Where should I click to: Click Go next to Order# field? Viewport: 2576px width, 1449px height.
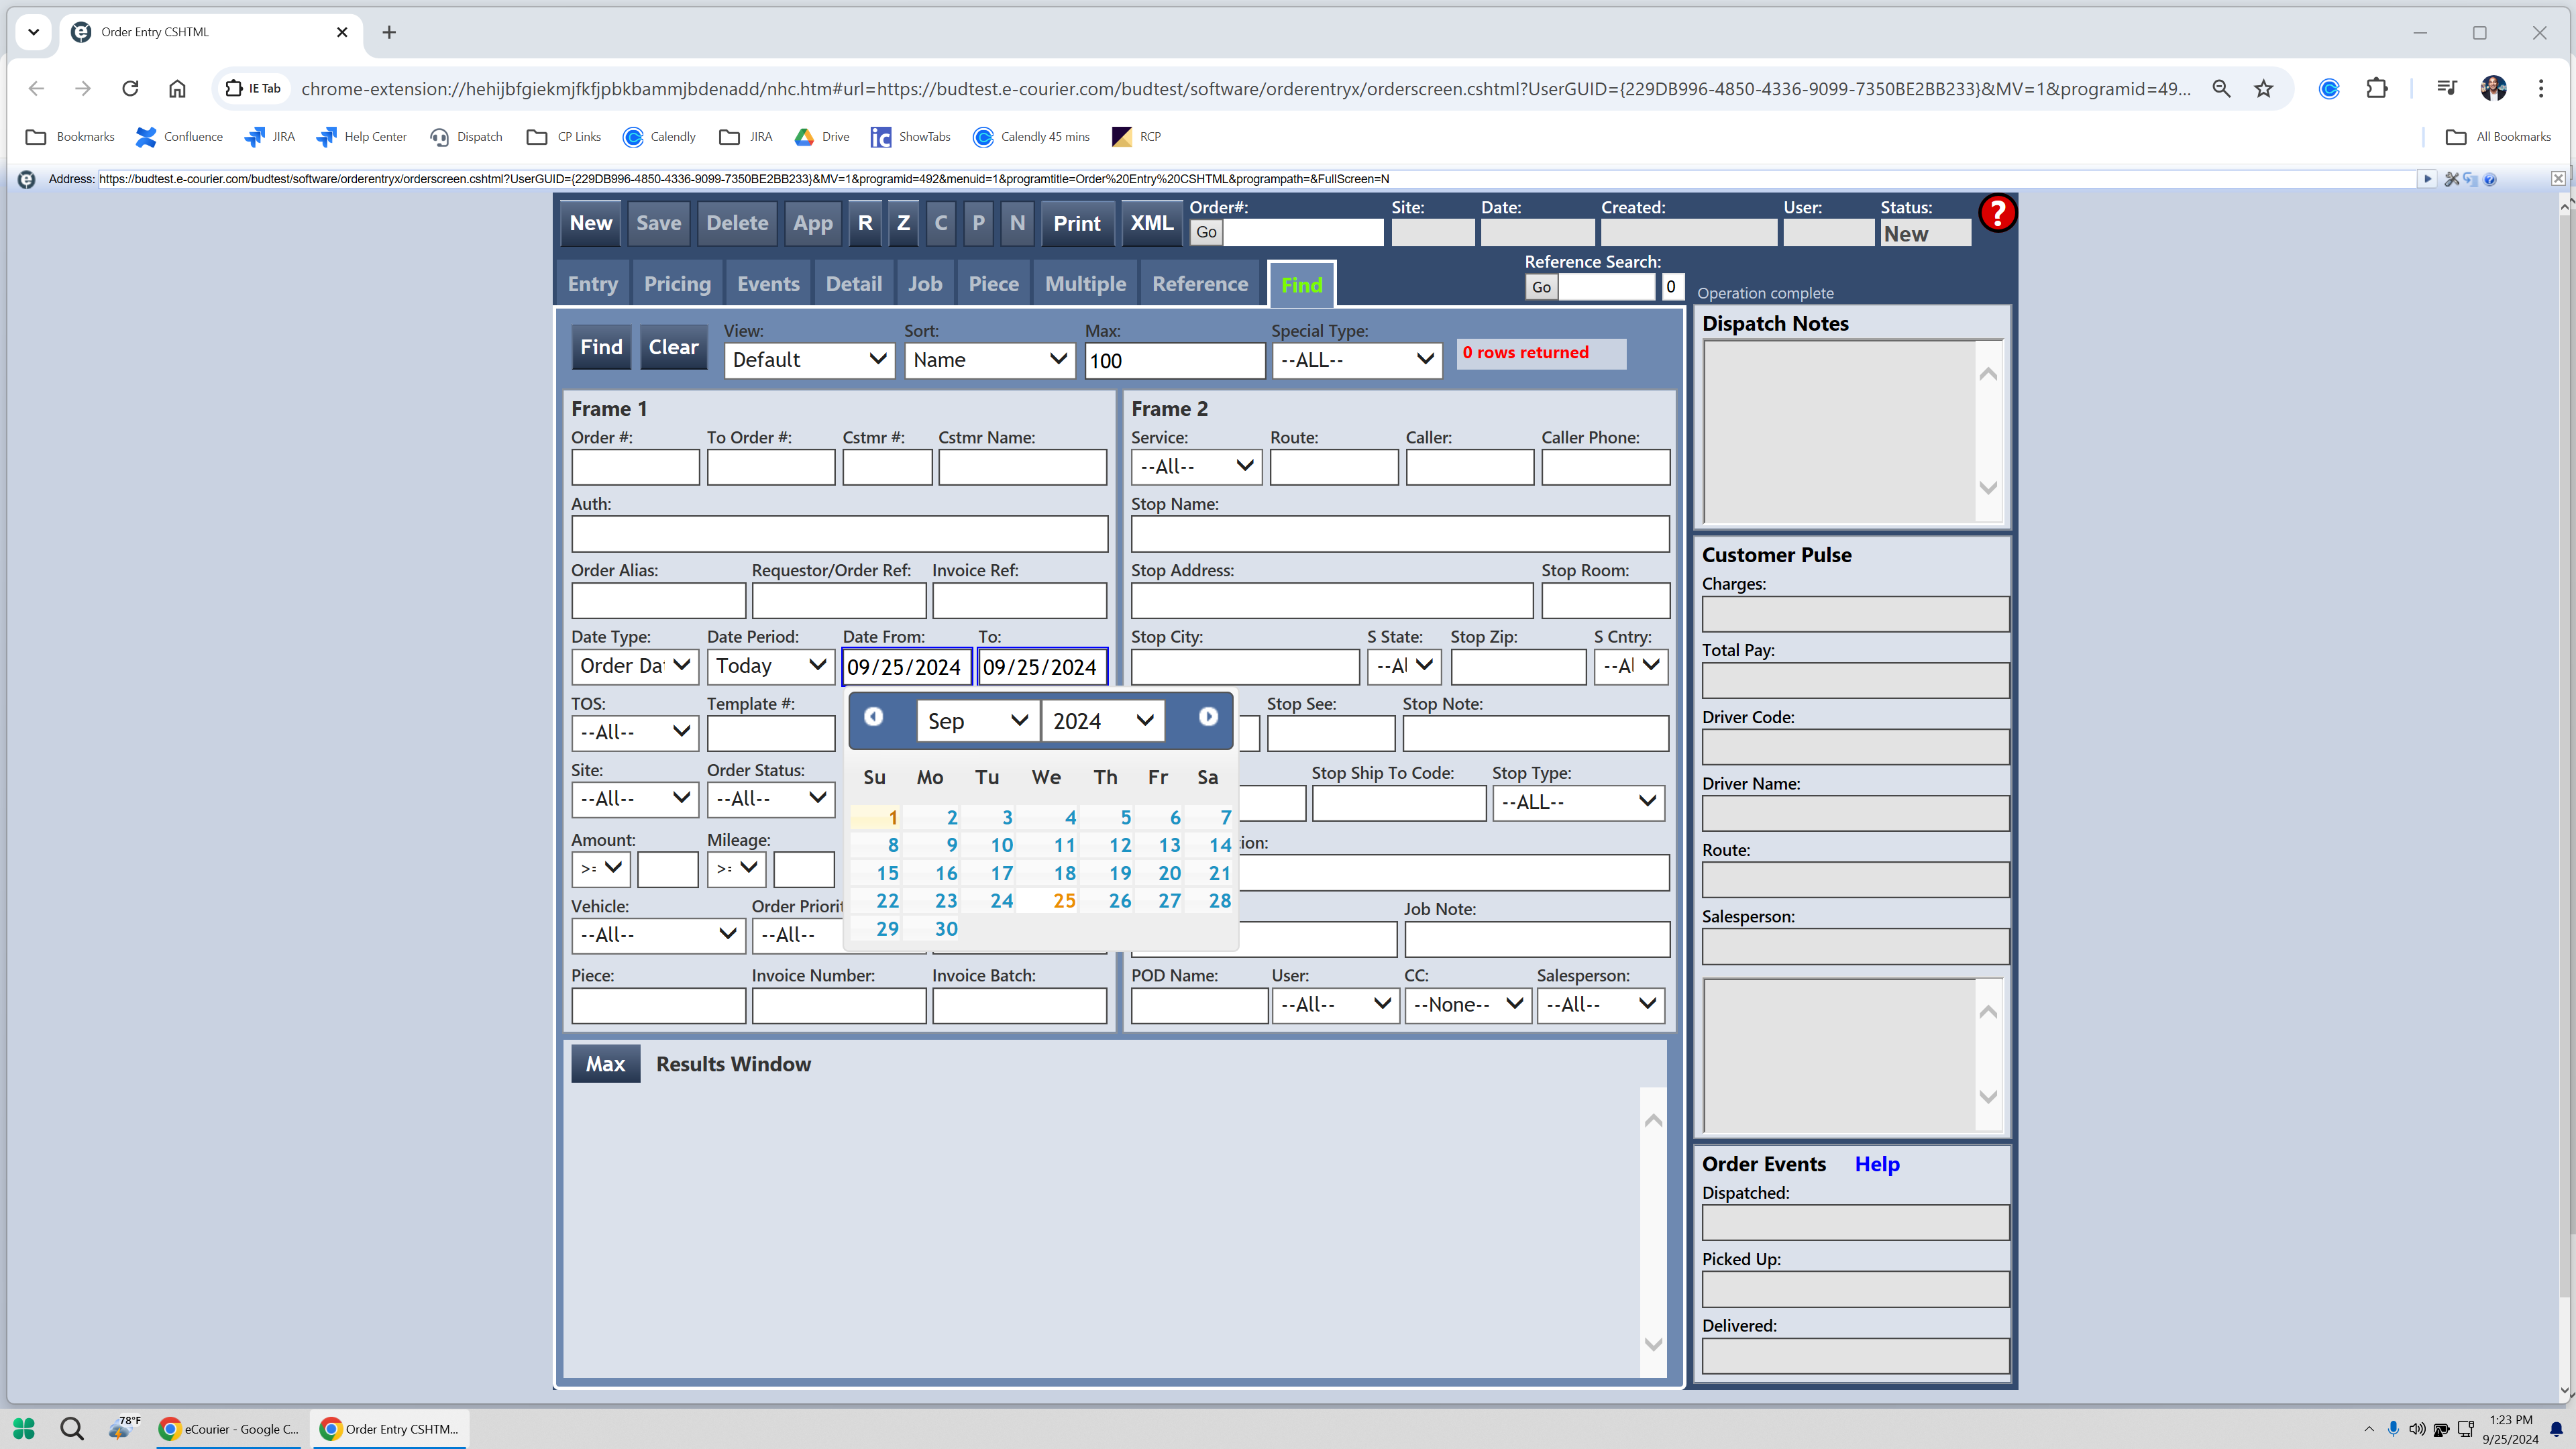coord(1207,232)
